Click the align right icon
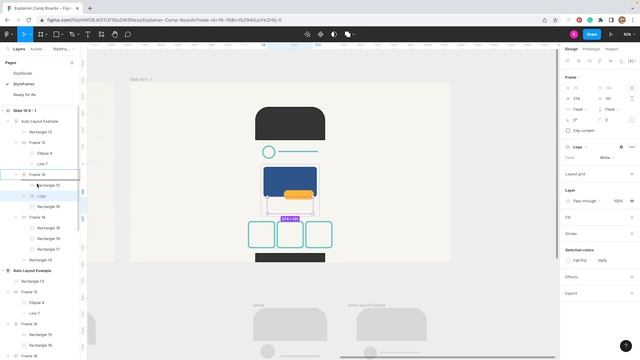 (589, 61)
